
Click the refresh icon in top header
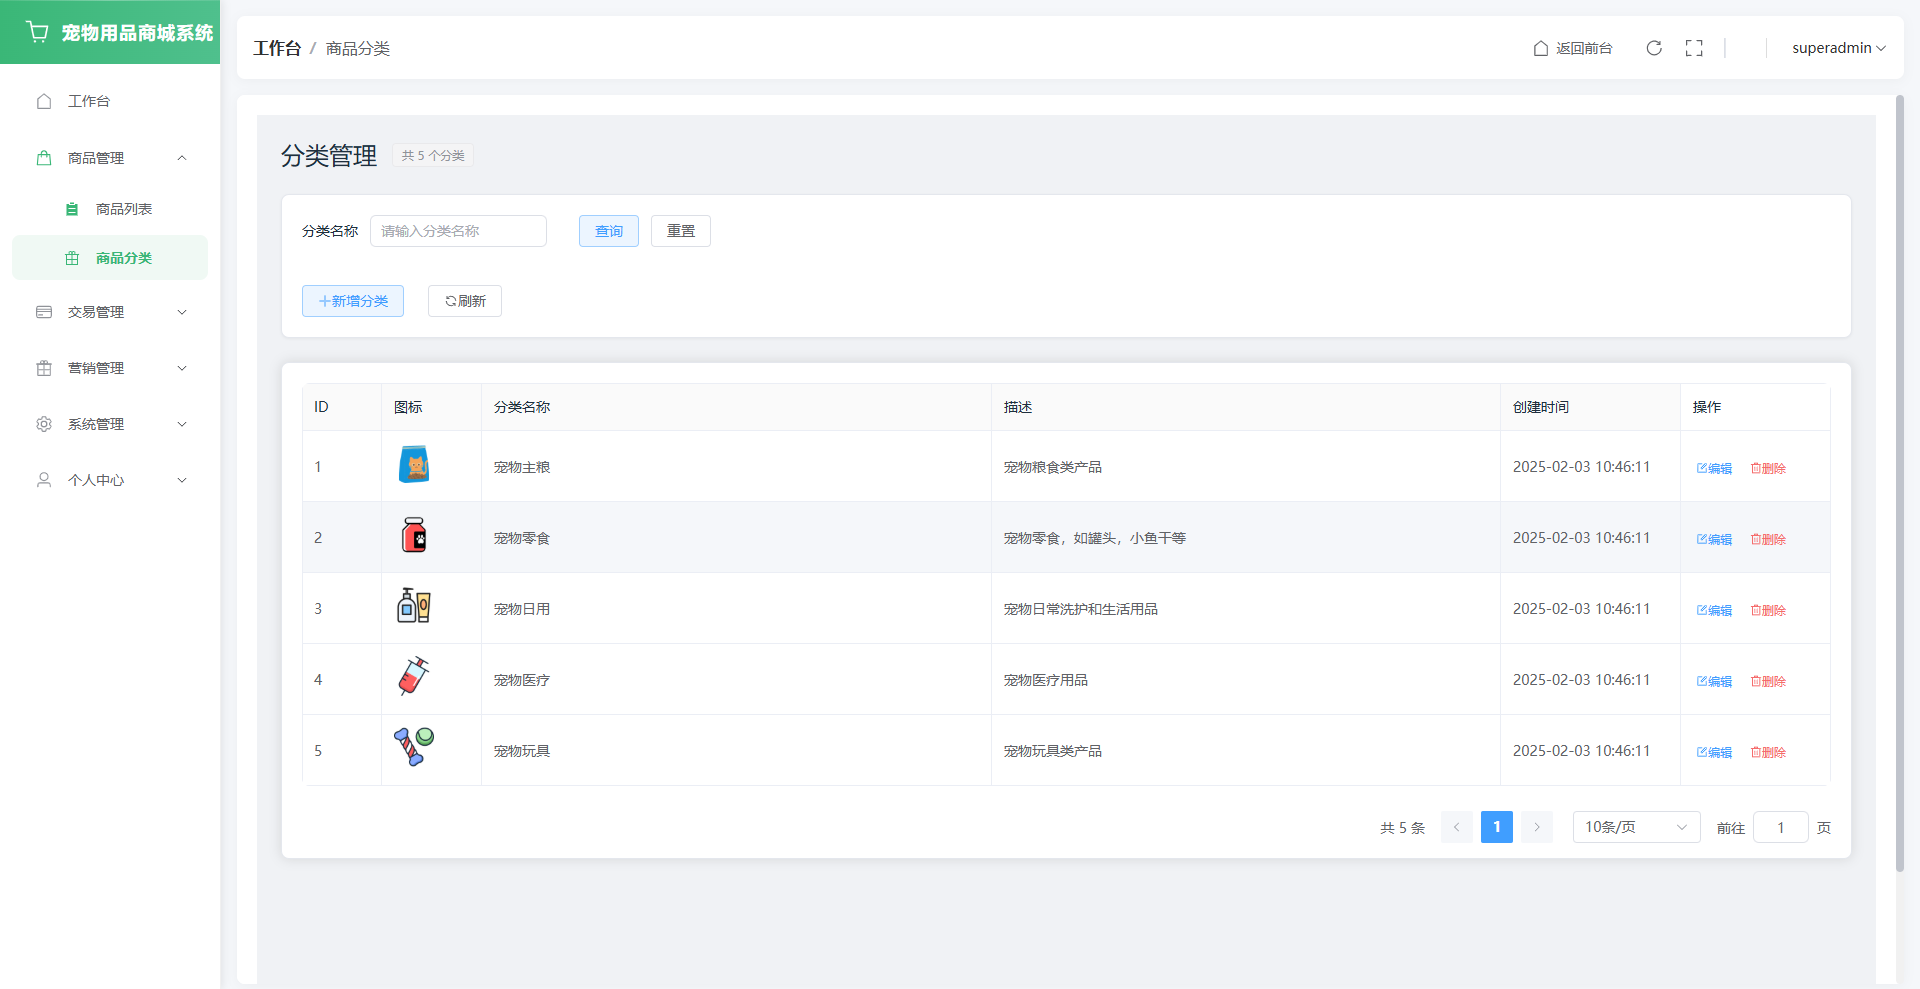click(x=1654, y=48)
